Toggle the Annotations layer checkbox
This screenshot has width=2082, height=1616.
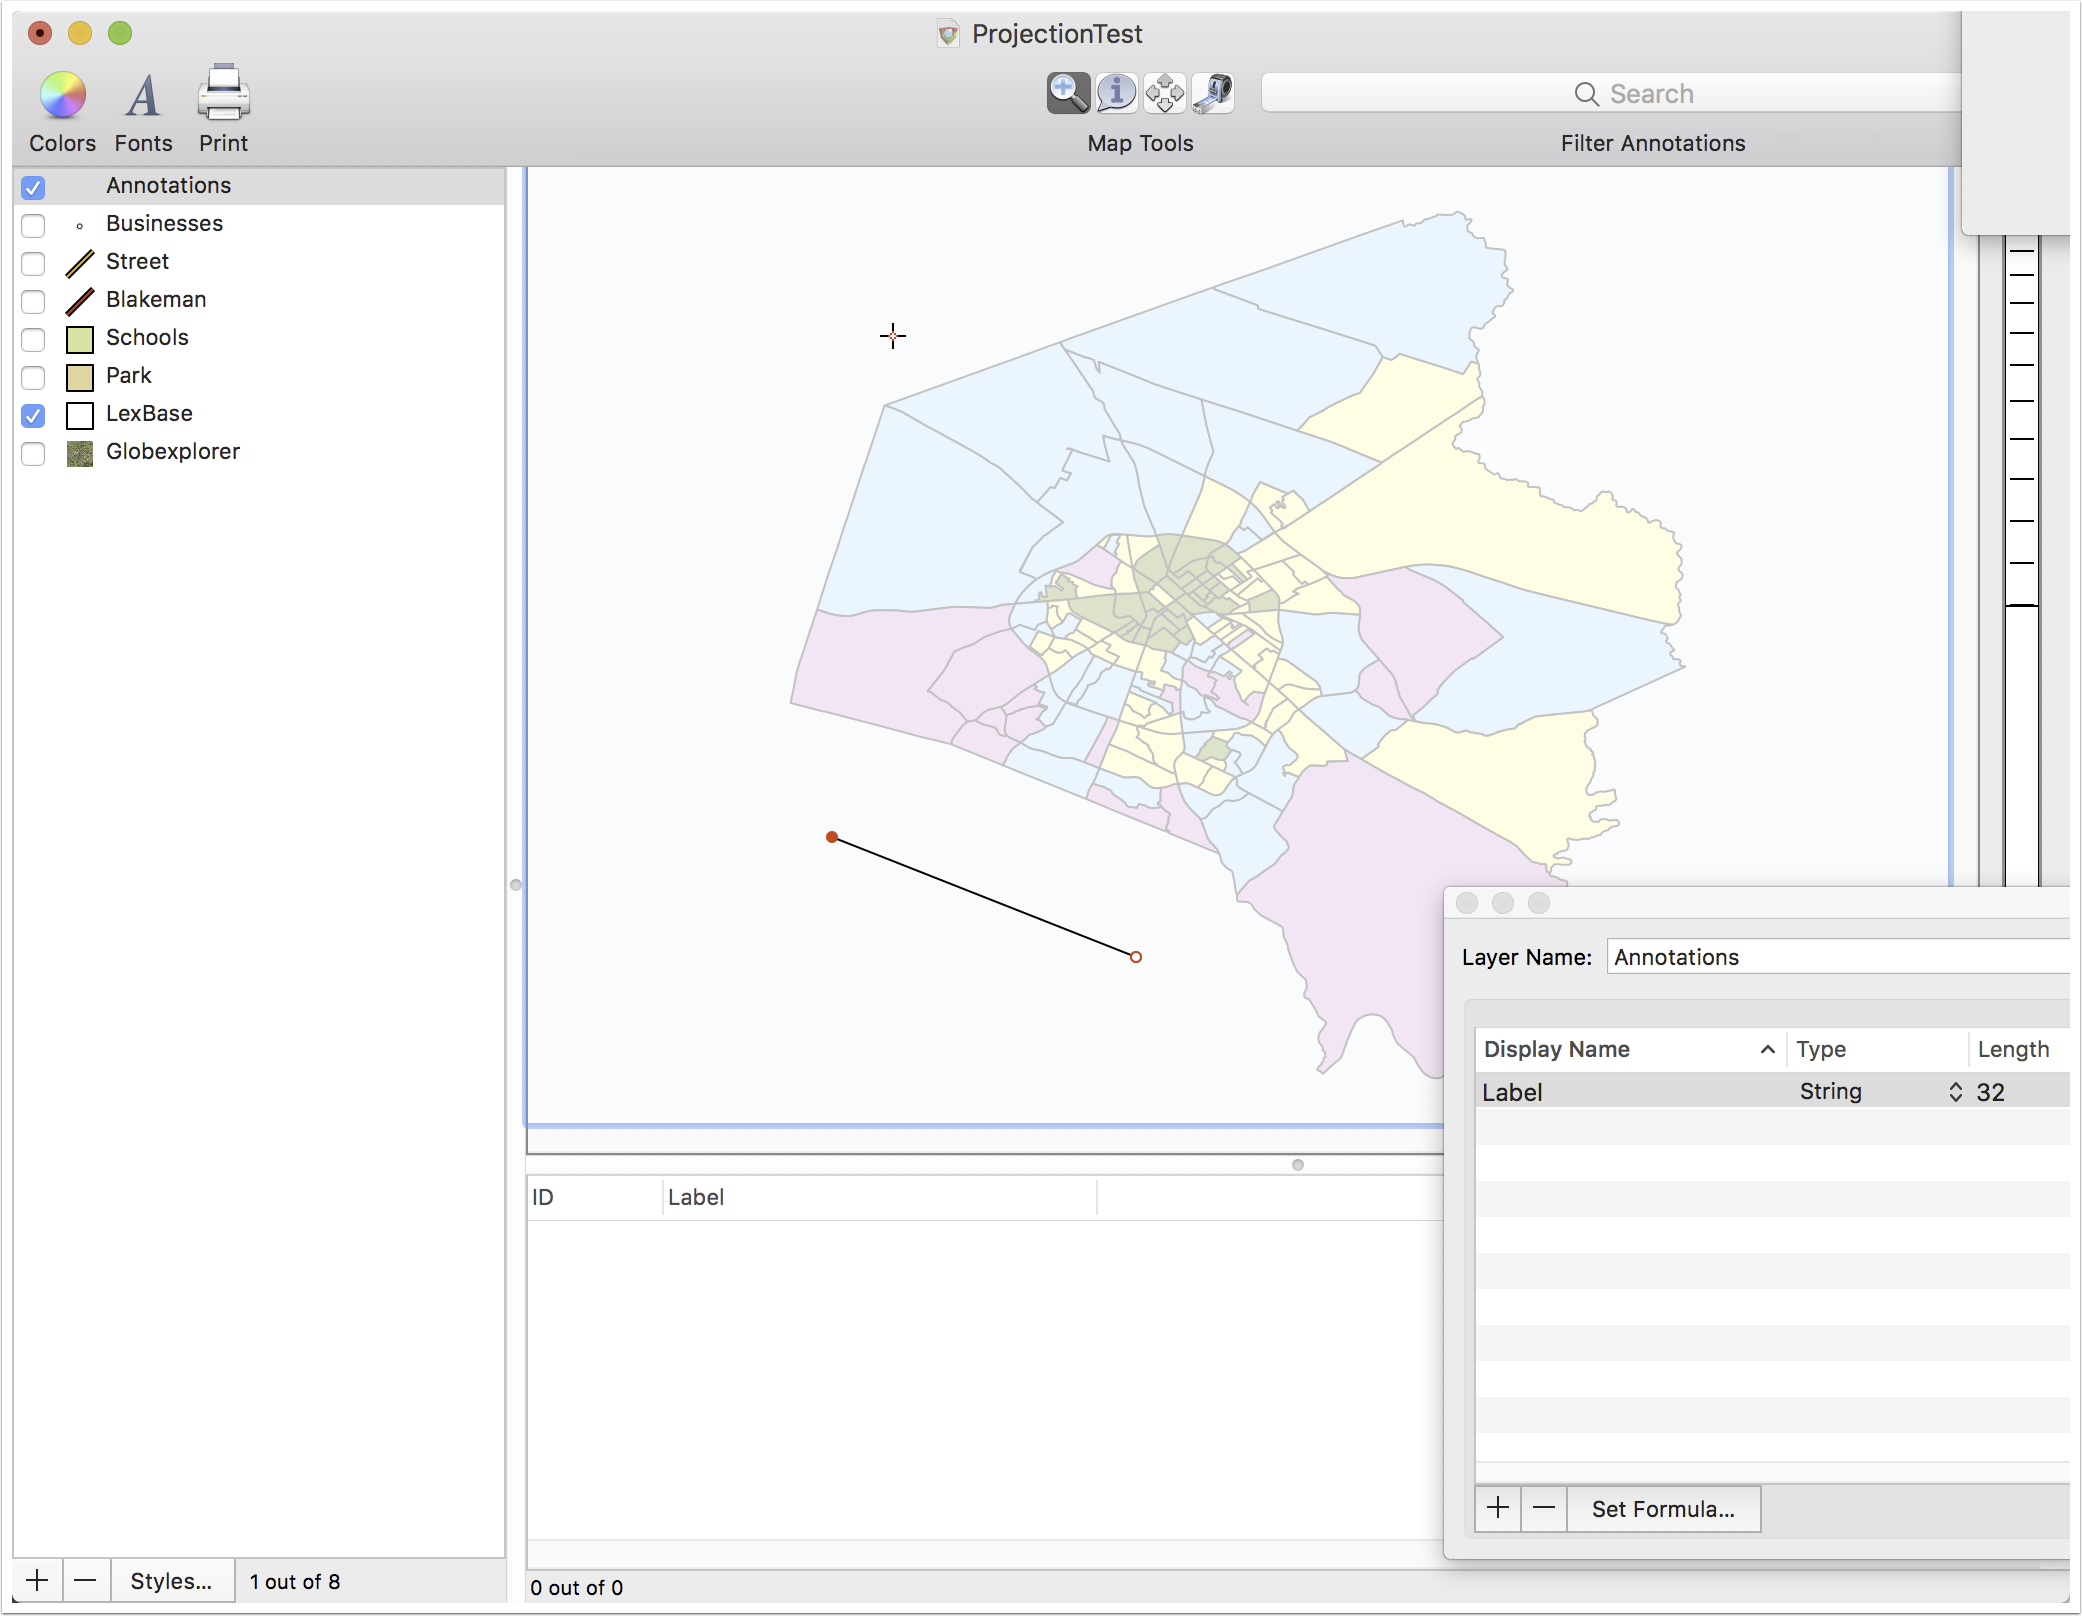click(33, 187)
